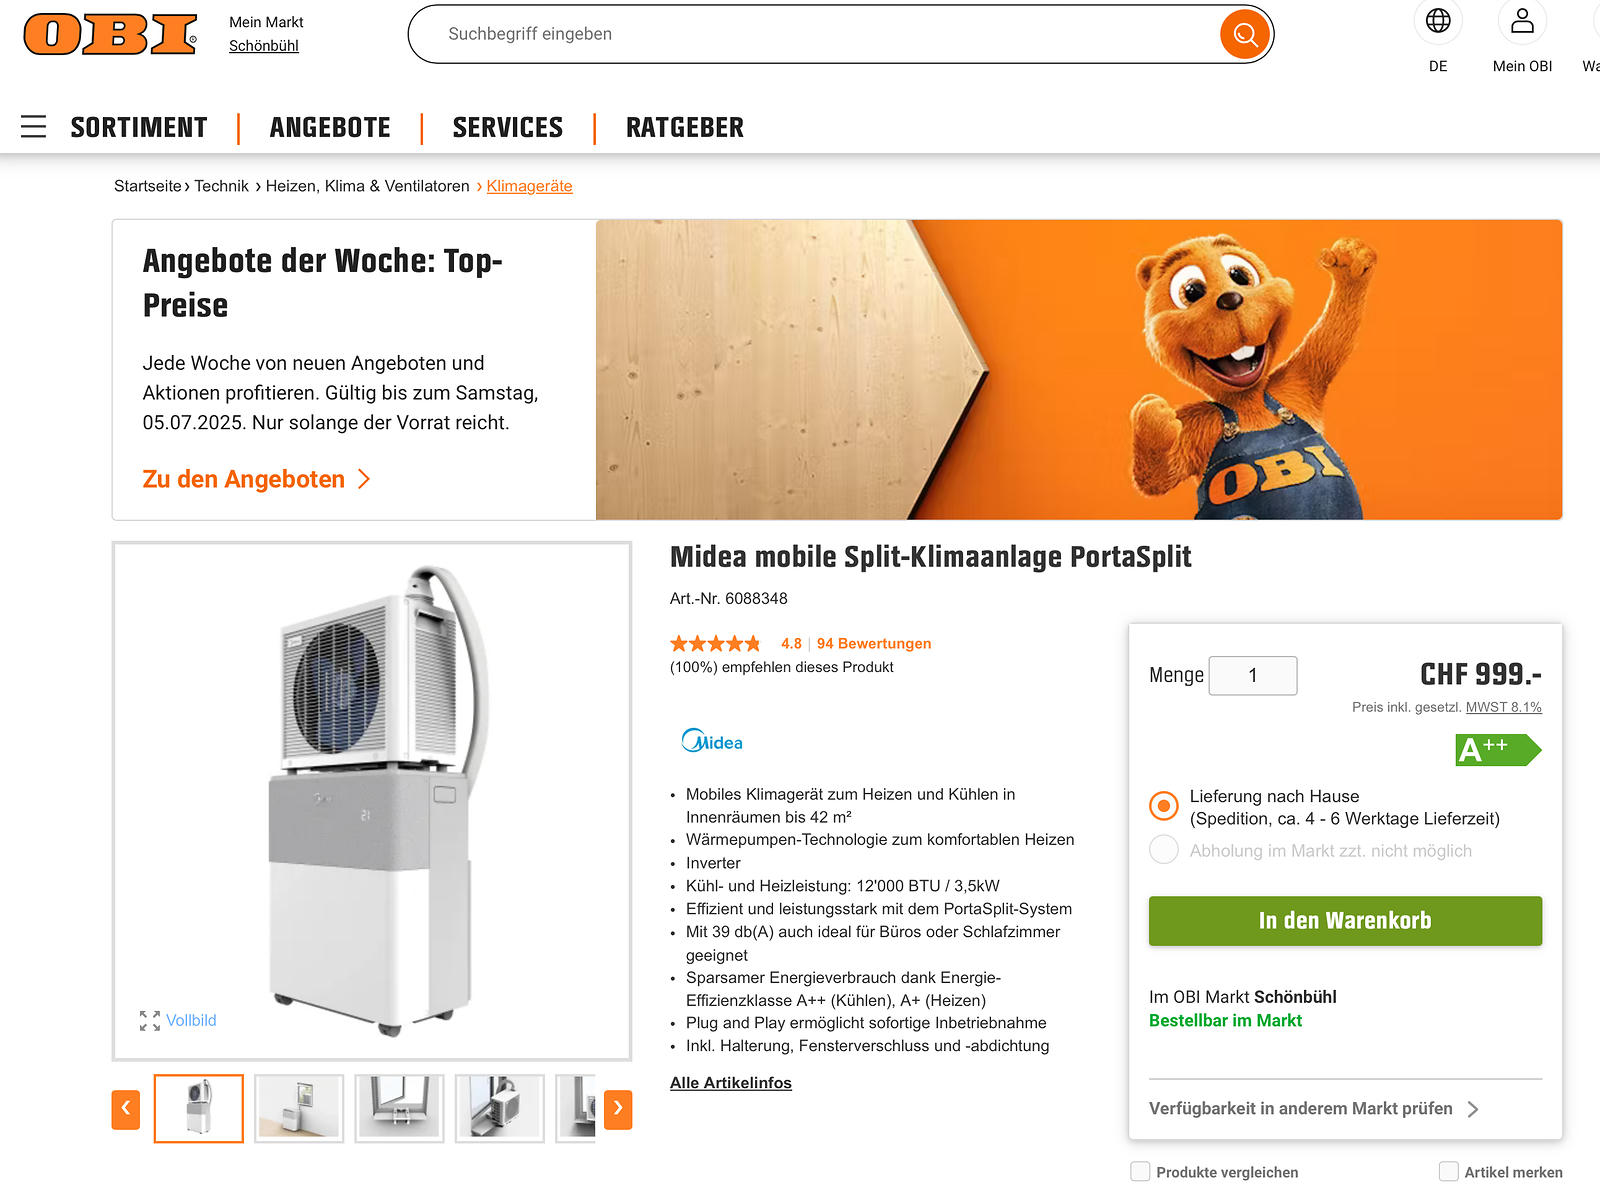The image size is (1600, 1193).
Task: Open the SORTIMENT menu
Action: (x=139, y=127)
